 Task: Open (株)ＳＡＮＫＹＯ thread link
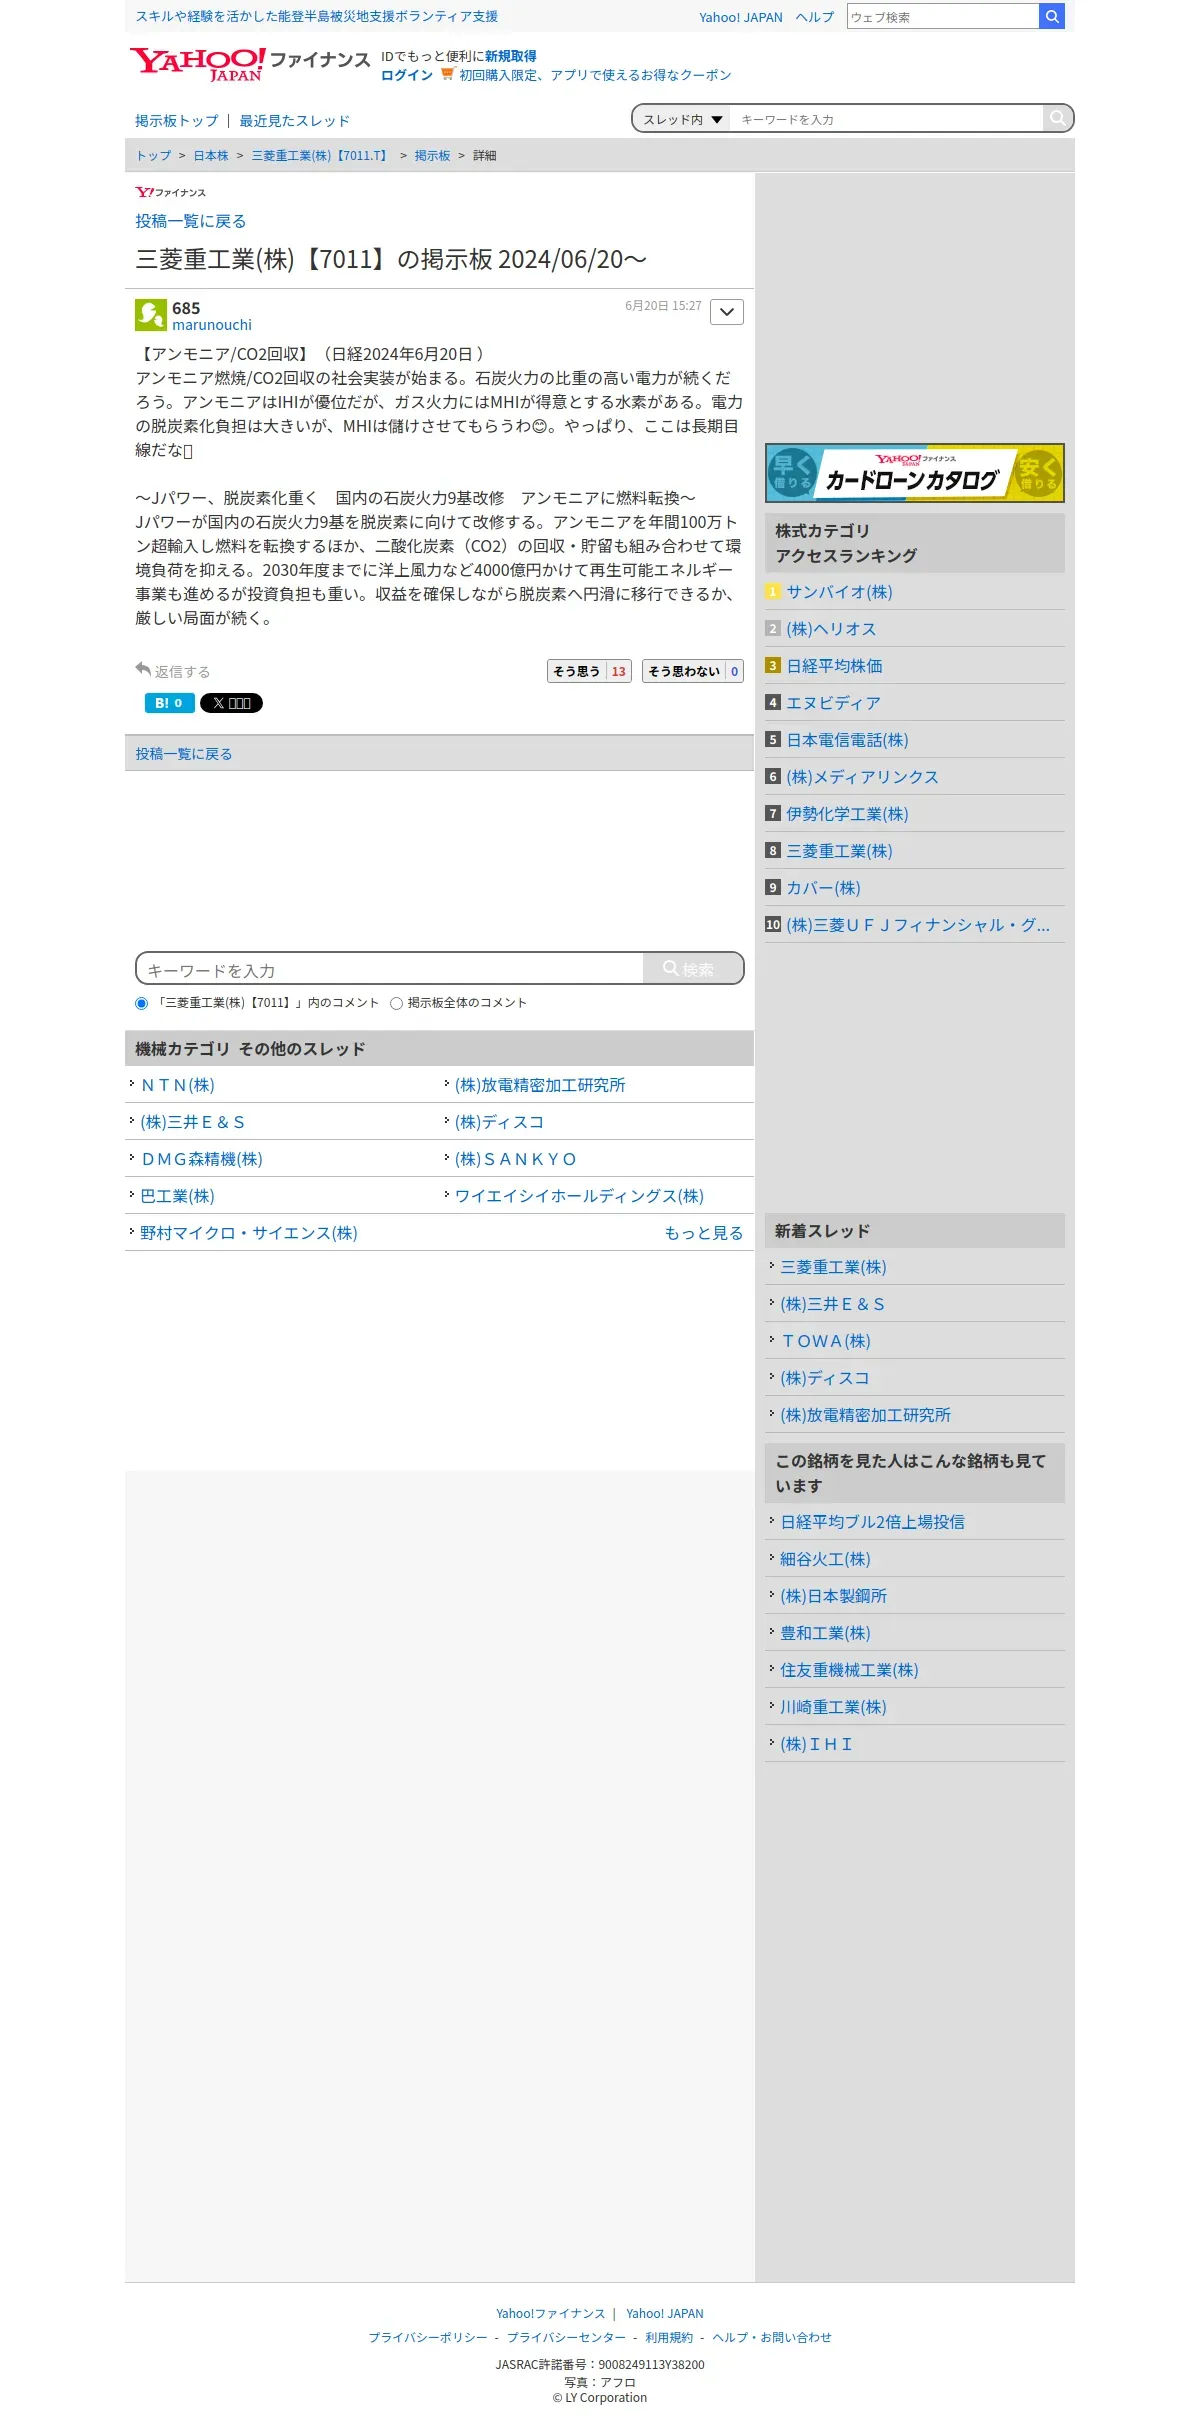(x=515, y=1159)
